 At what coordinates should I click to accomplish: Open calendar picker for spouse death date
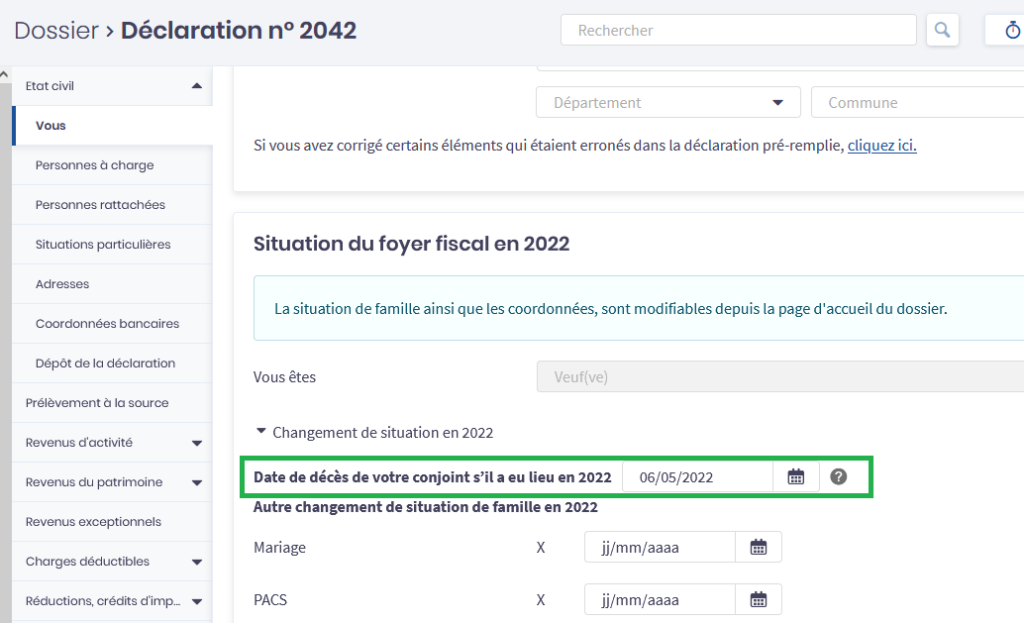coord(796,477)
